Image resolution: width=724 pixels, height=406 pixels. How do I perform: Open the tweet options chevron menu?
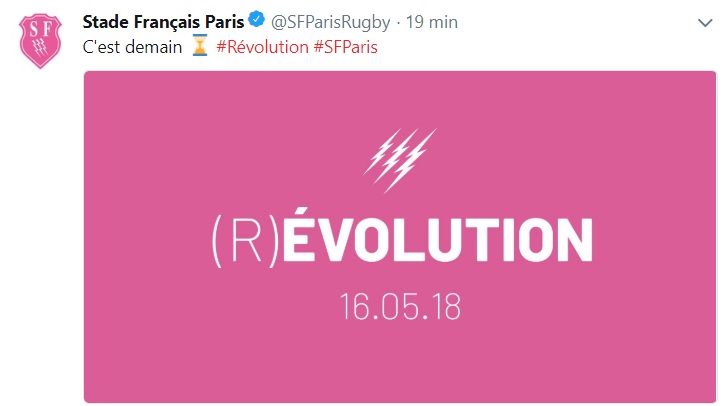point(699,22)
